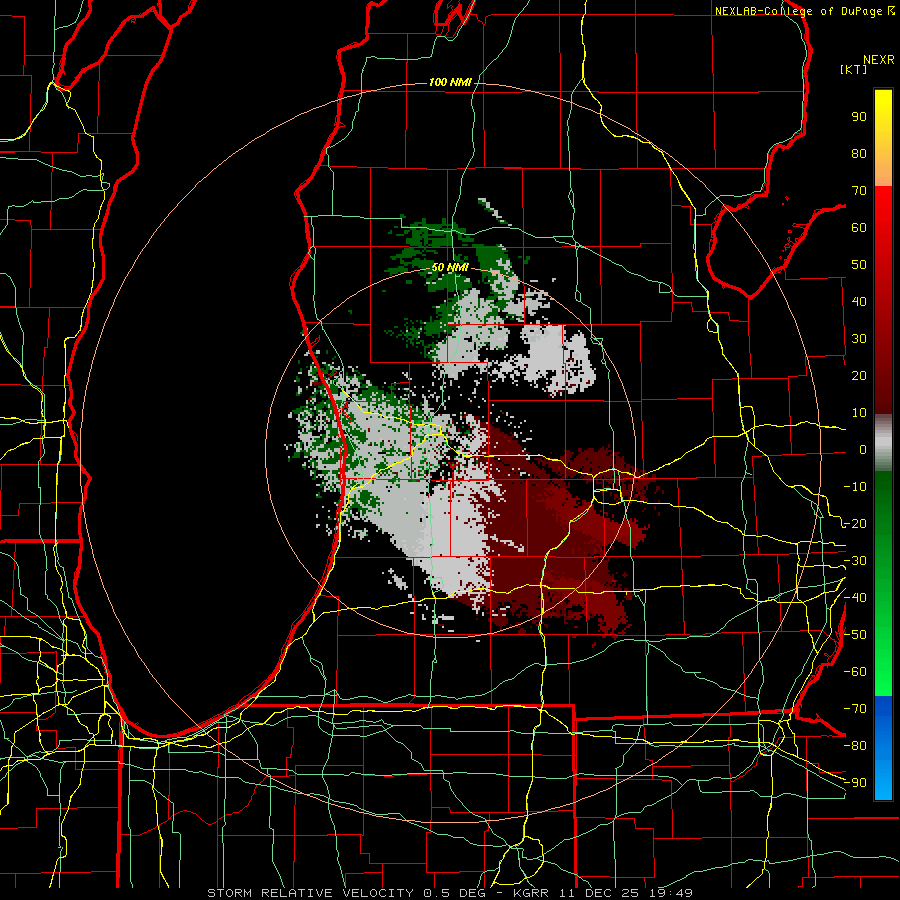This screenshot has width=900, height=900.
Task: Pick the -60 scale label
Action: click(x=855, y=672)
